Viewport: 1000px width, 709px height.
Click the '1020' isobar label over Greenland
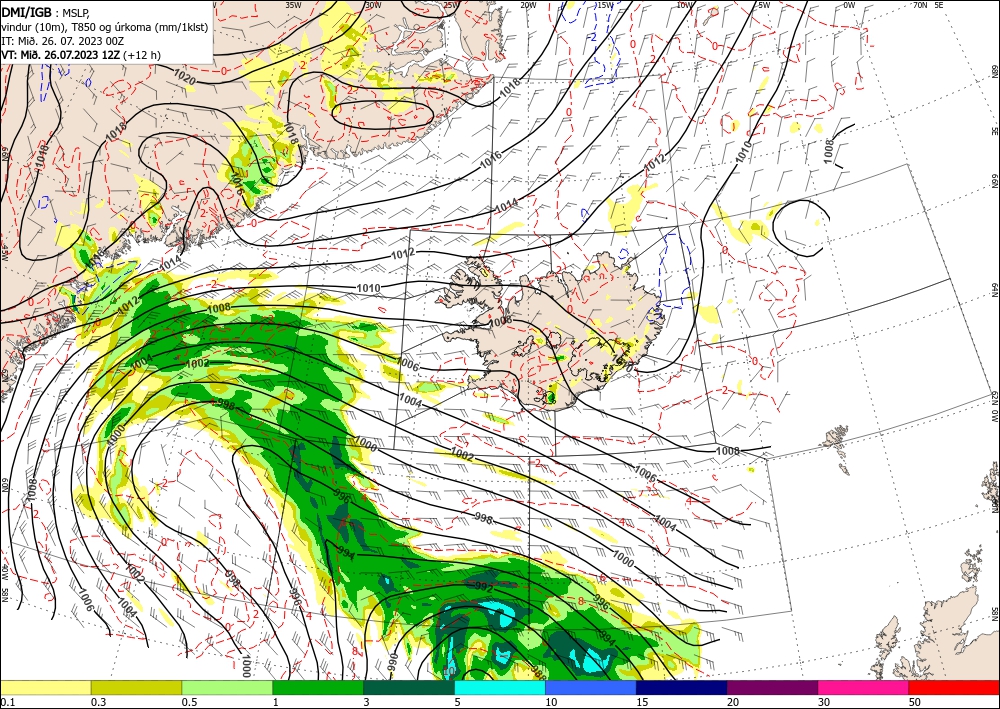pos(185,78)
